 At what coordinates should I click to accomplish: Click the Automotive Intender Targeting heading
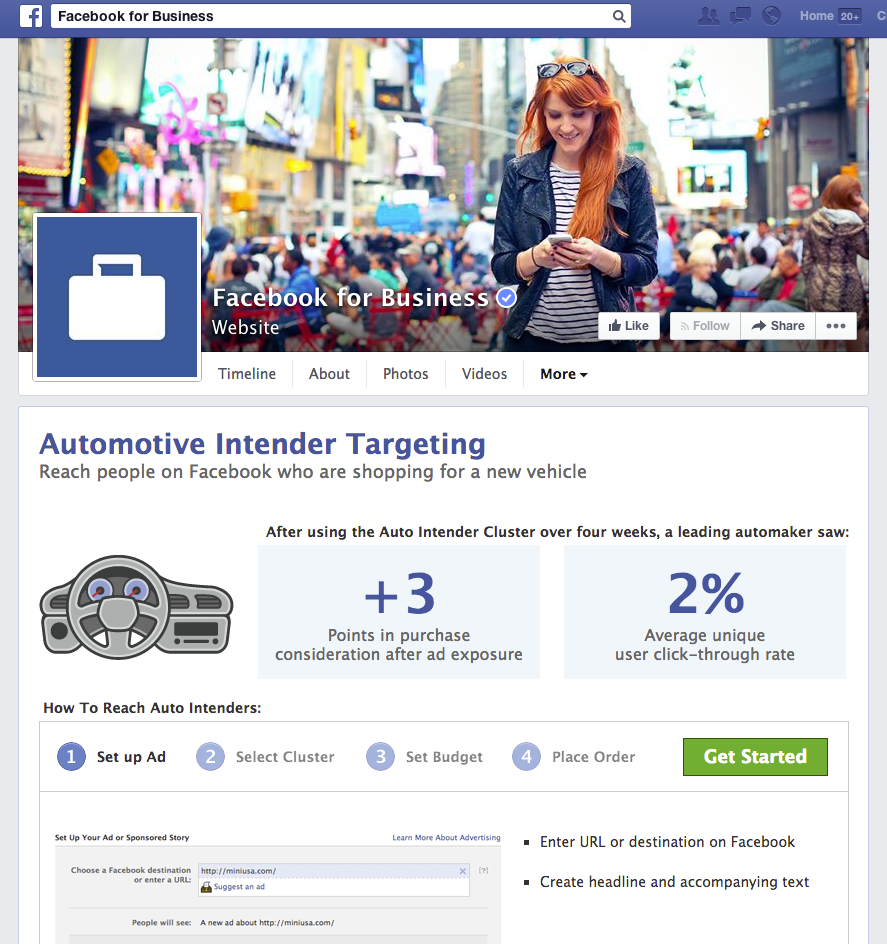click(x=263, y=444)
